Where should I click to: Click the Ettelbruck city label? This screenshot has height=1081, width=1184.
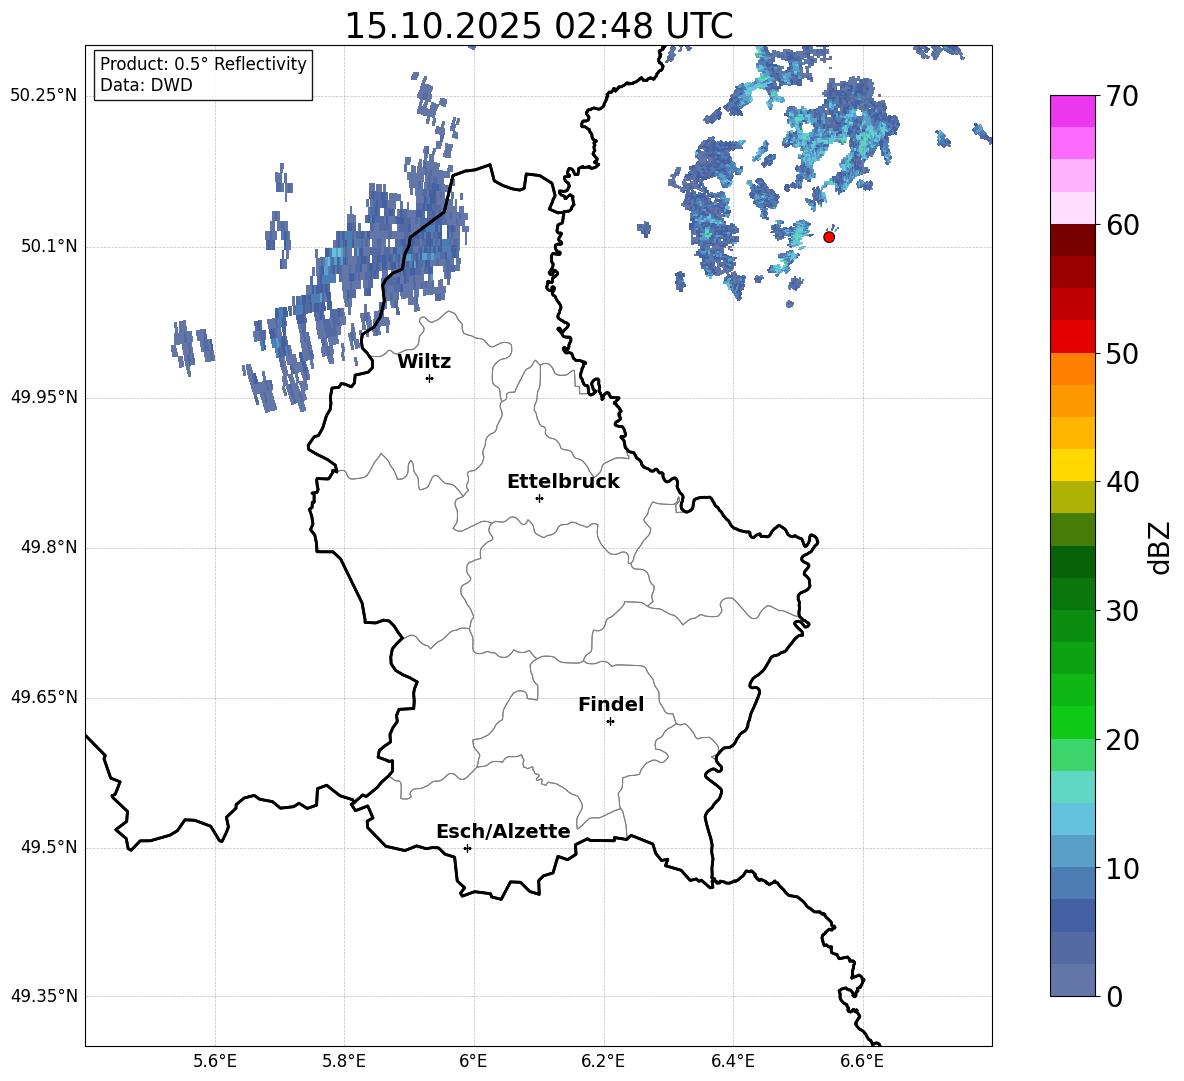(x=563, y=482)
